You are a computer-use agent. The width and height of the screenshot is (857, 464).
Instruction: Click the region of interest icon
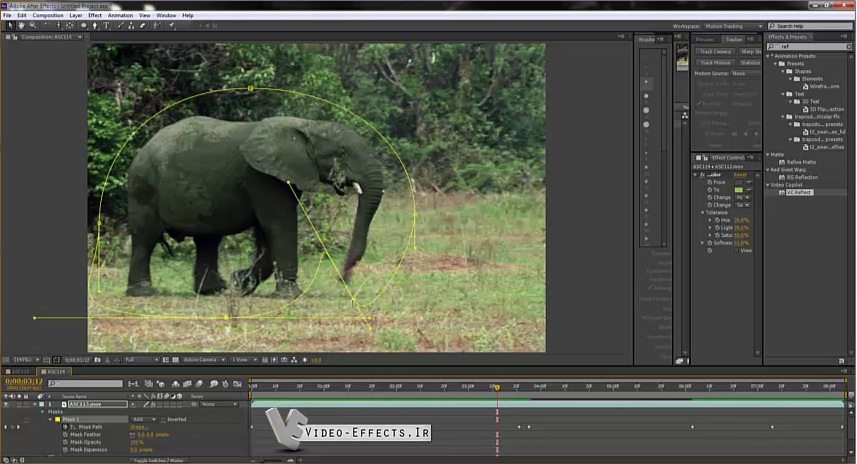click(166, 360)
